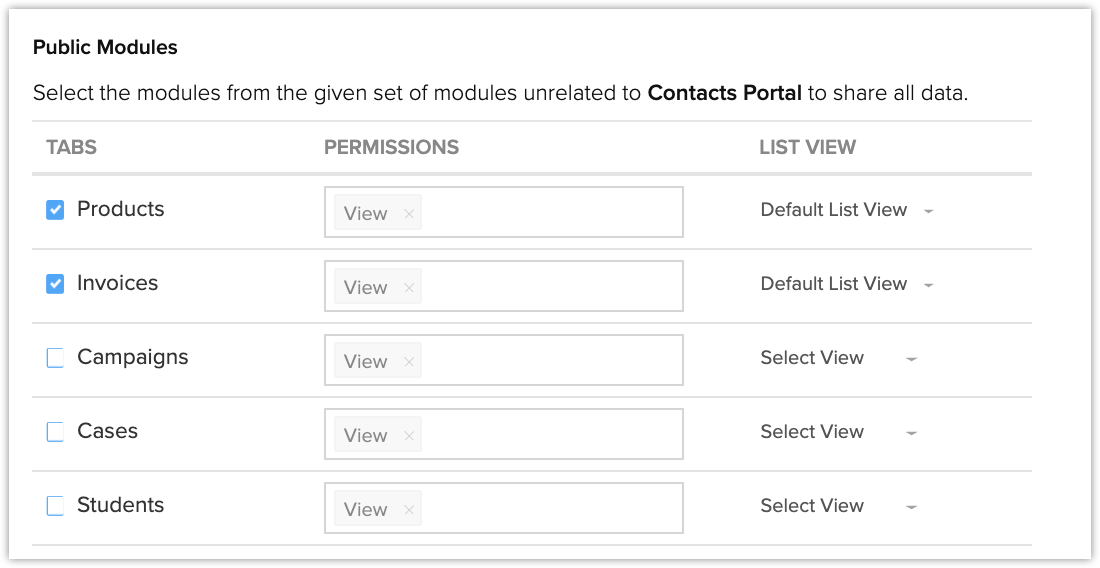This screenshot has height=568, width=1100.
Task: Remove View permission tag for Products
Action: 408,213
